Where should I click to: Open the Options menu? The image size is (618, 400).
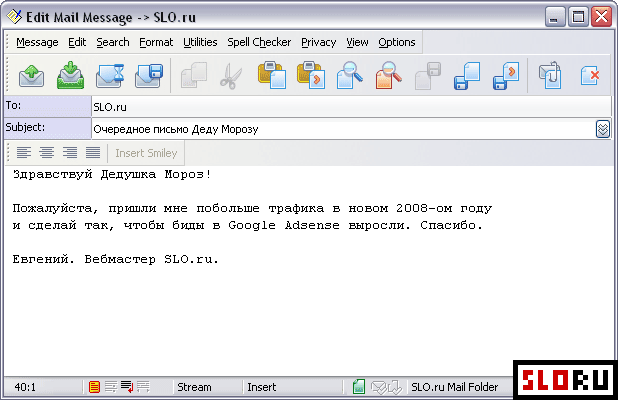[396, 42]
